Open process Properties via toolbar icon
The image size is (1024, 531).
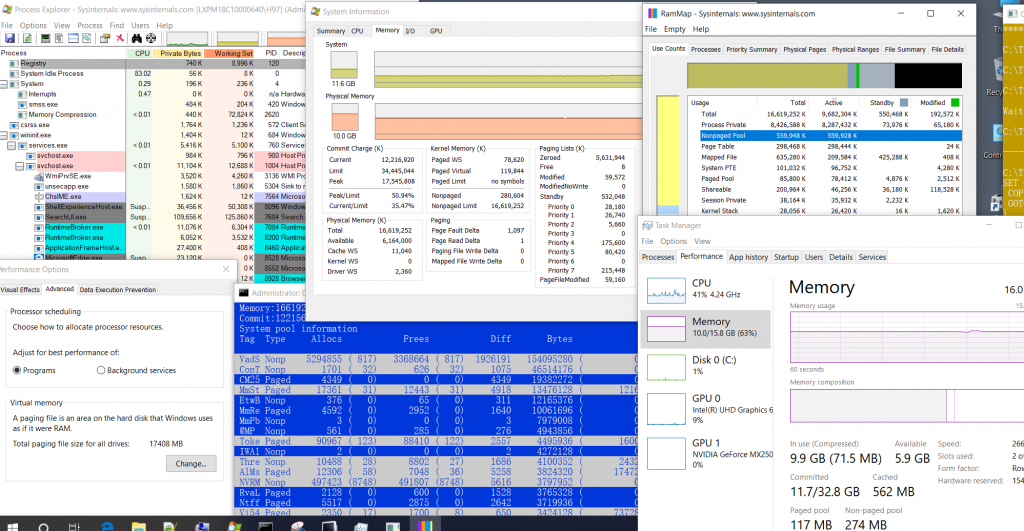point(104,39)
